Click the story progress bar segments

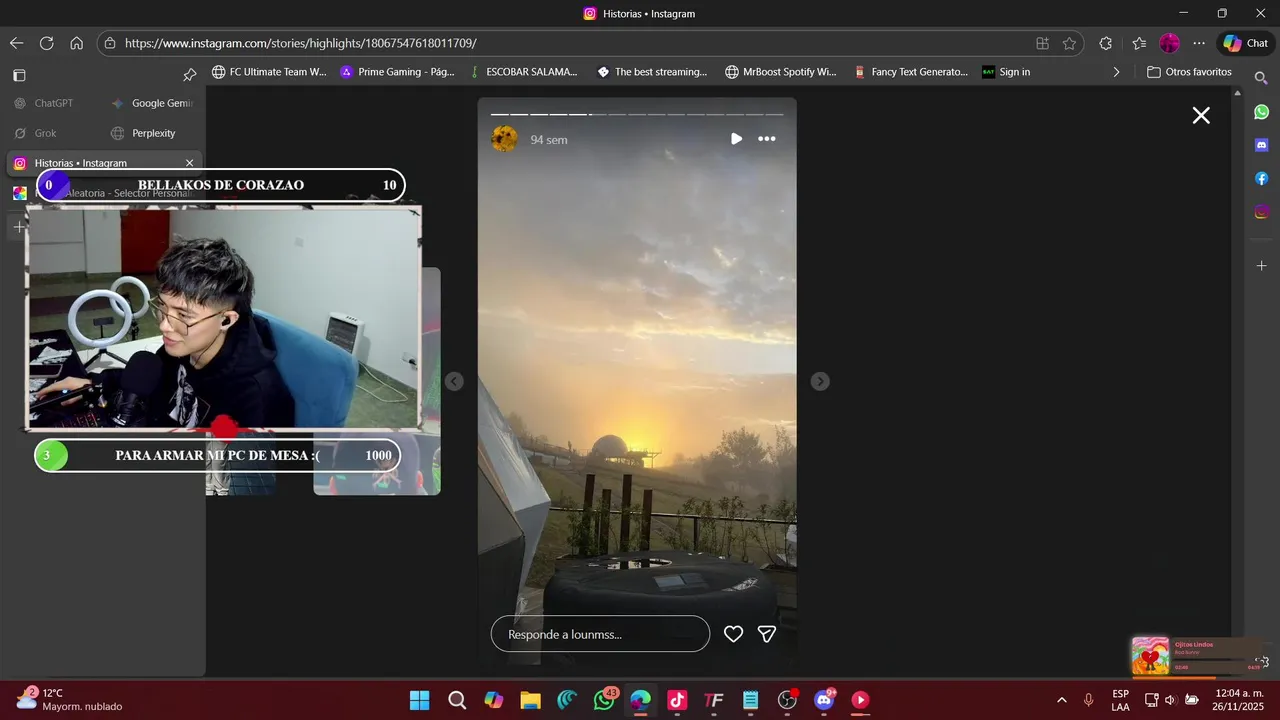[636, 114]
